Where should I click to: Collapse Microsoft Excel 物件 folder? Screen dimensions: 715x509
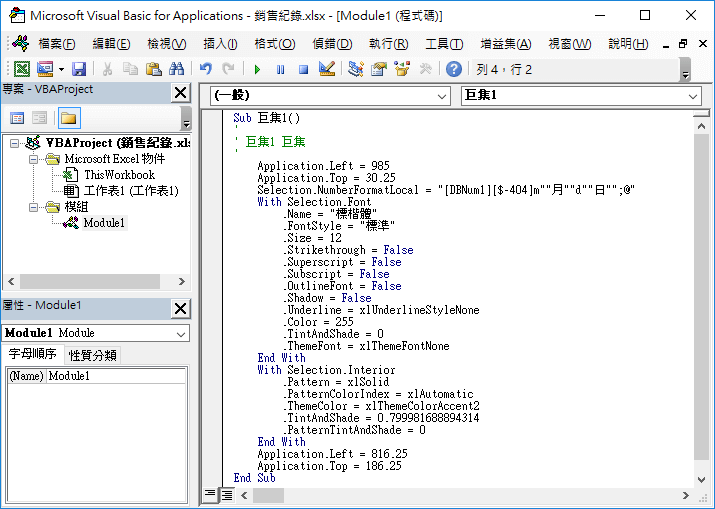[33, 160]
